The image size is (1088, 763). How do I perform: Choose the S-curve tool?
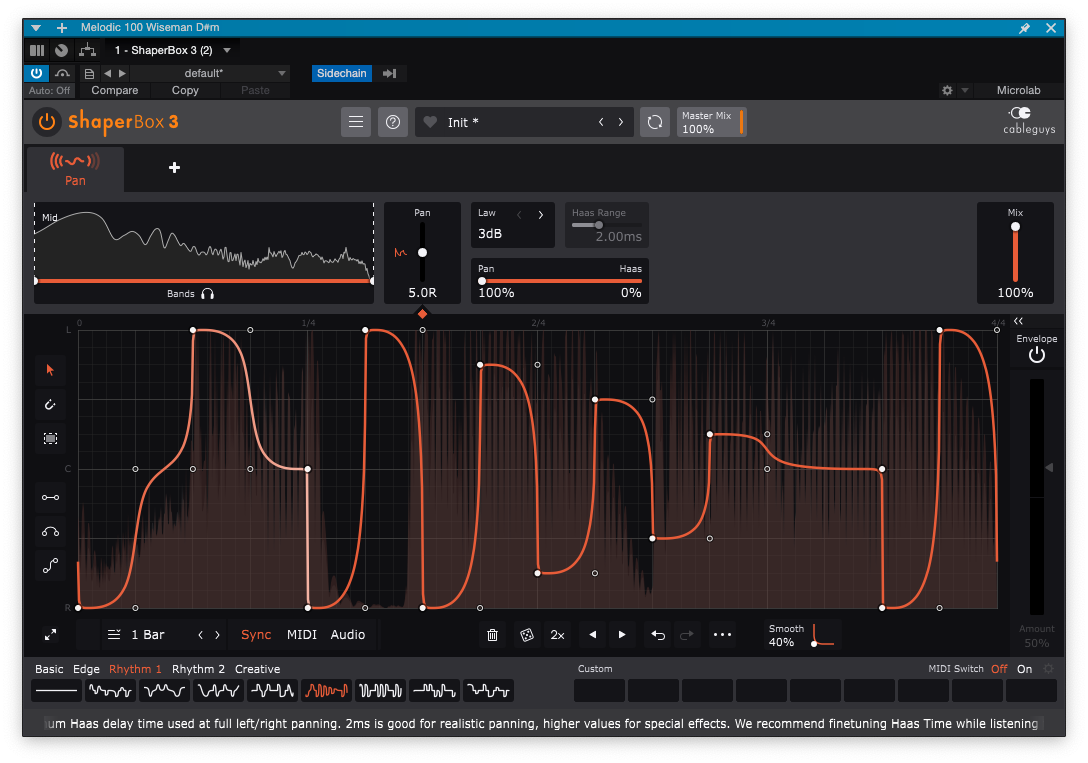click(x=50, y=566)
